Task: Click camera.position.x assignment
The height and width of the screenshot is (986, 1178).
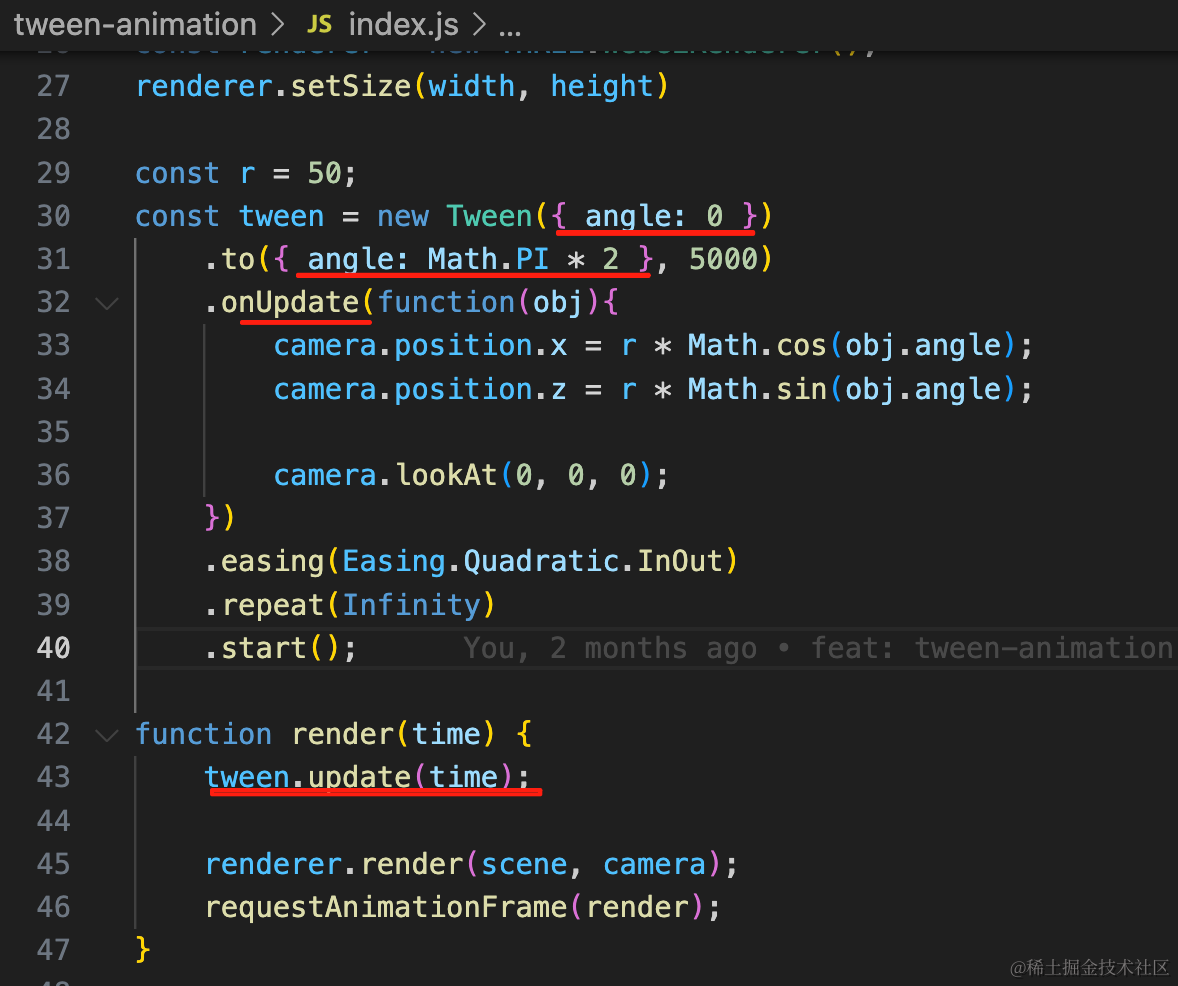Action: (653, 346)
